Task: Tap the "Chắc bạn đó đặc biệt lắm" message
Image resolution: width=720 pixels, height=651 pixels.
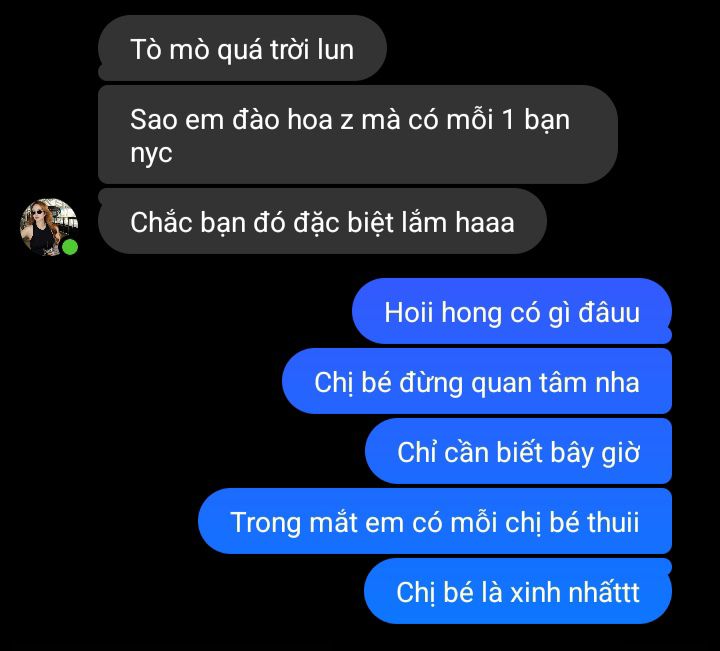Action: [x=322, y=221]
